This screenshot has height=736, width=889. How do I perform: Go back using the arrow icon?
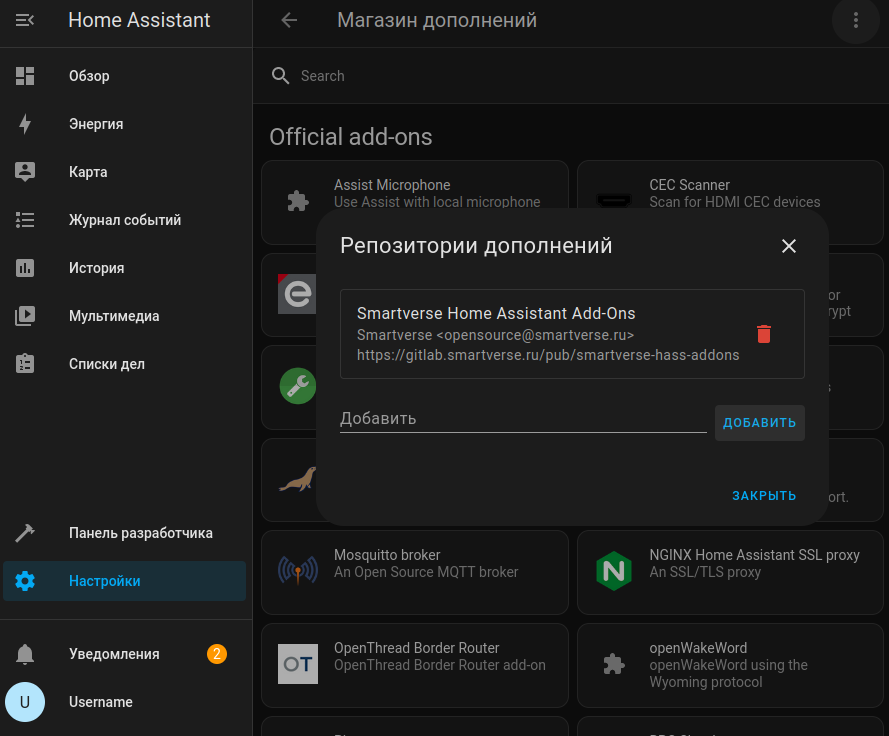click(289, 20)
